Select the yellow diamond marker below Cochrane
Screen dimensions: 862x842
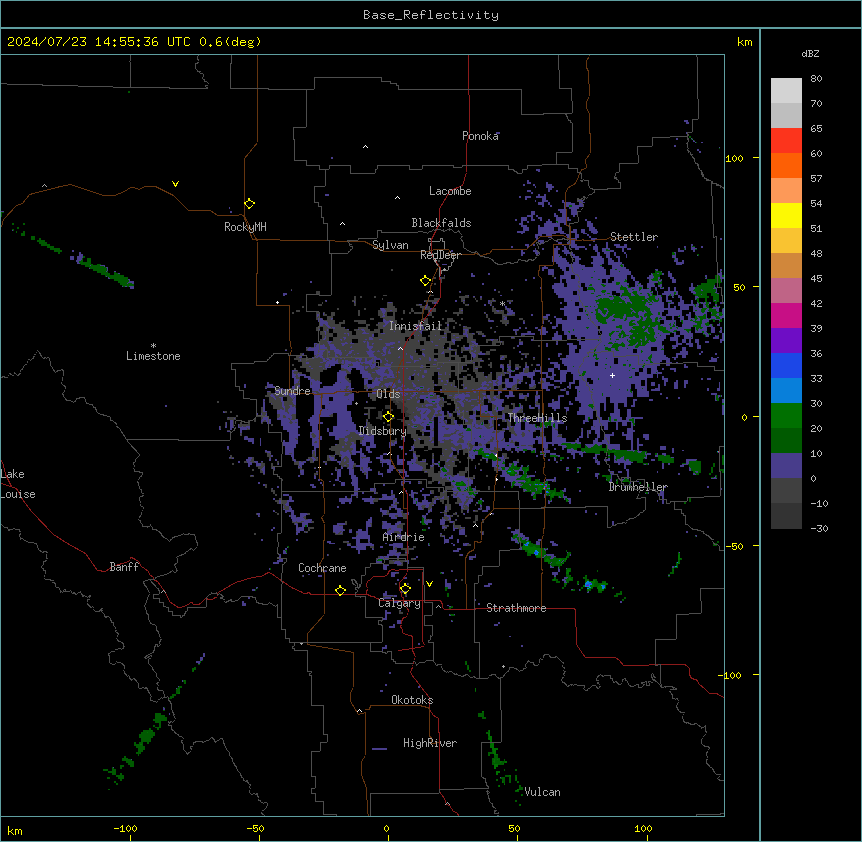coord(340,590)
